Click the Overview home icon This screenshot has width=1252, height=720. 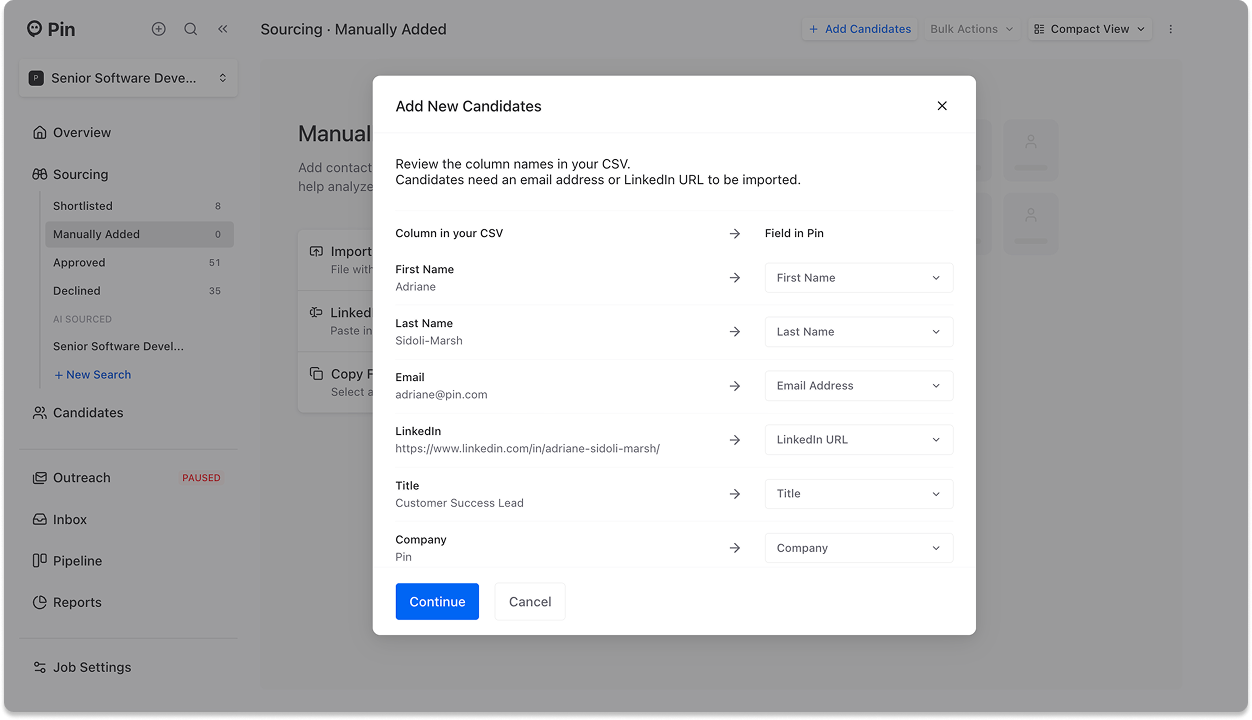point(40,133)
